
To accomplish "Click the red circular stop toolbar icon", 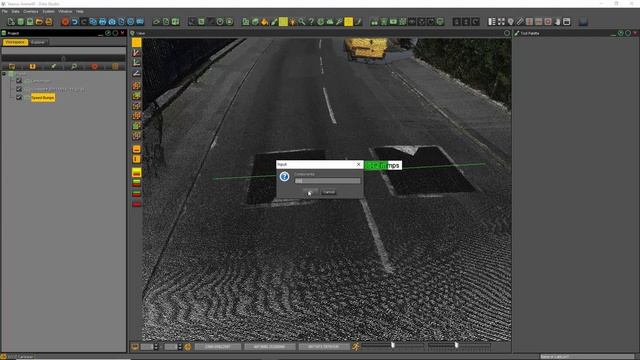I will click(65, 22).
